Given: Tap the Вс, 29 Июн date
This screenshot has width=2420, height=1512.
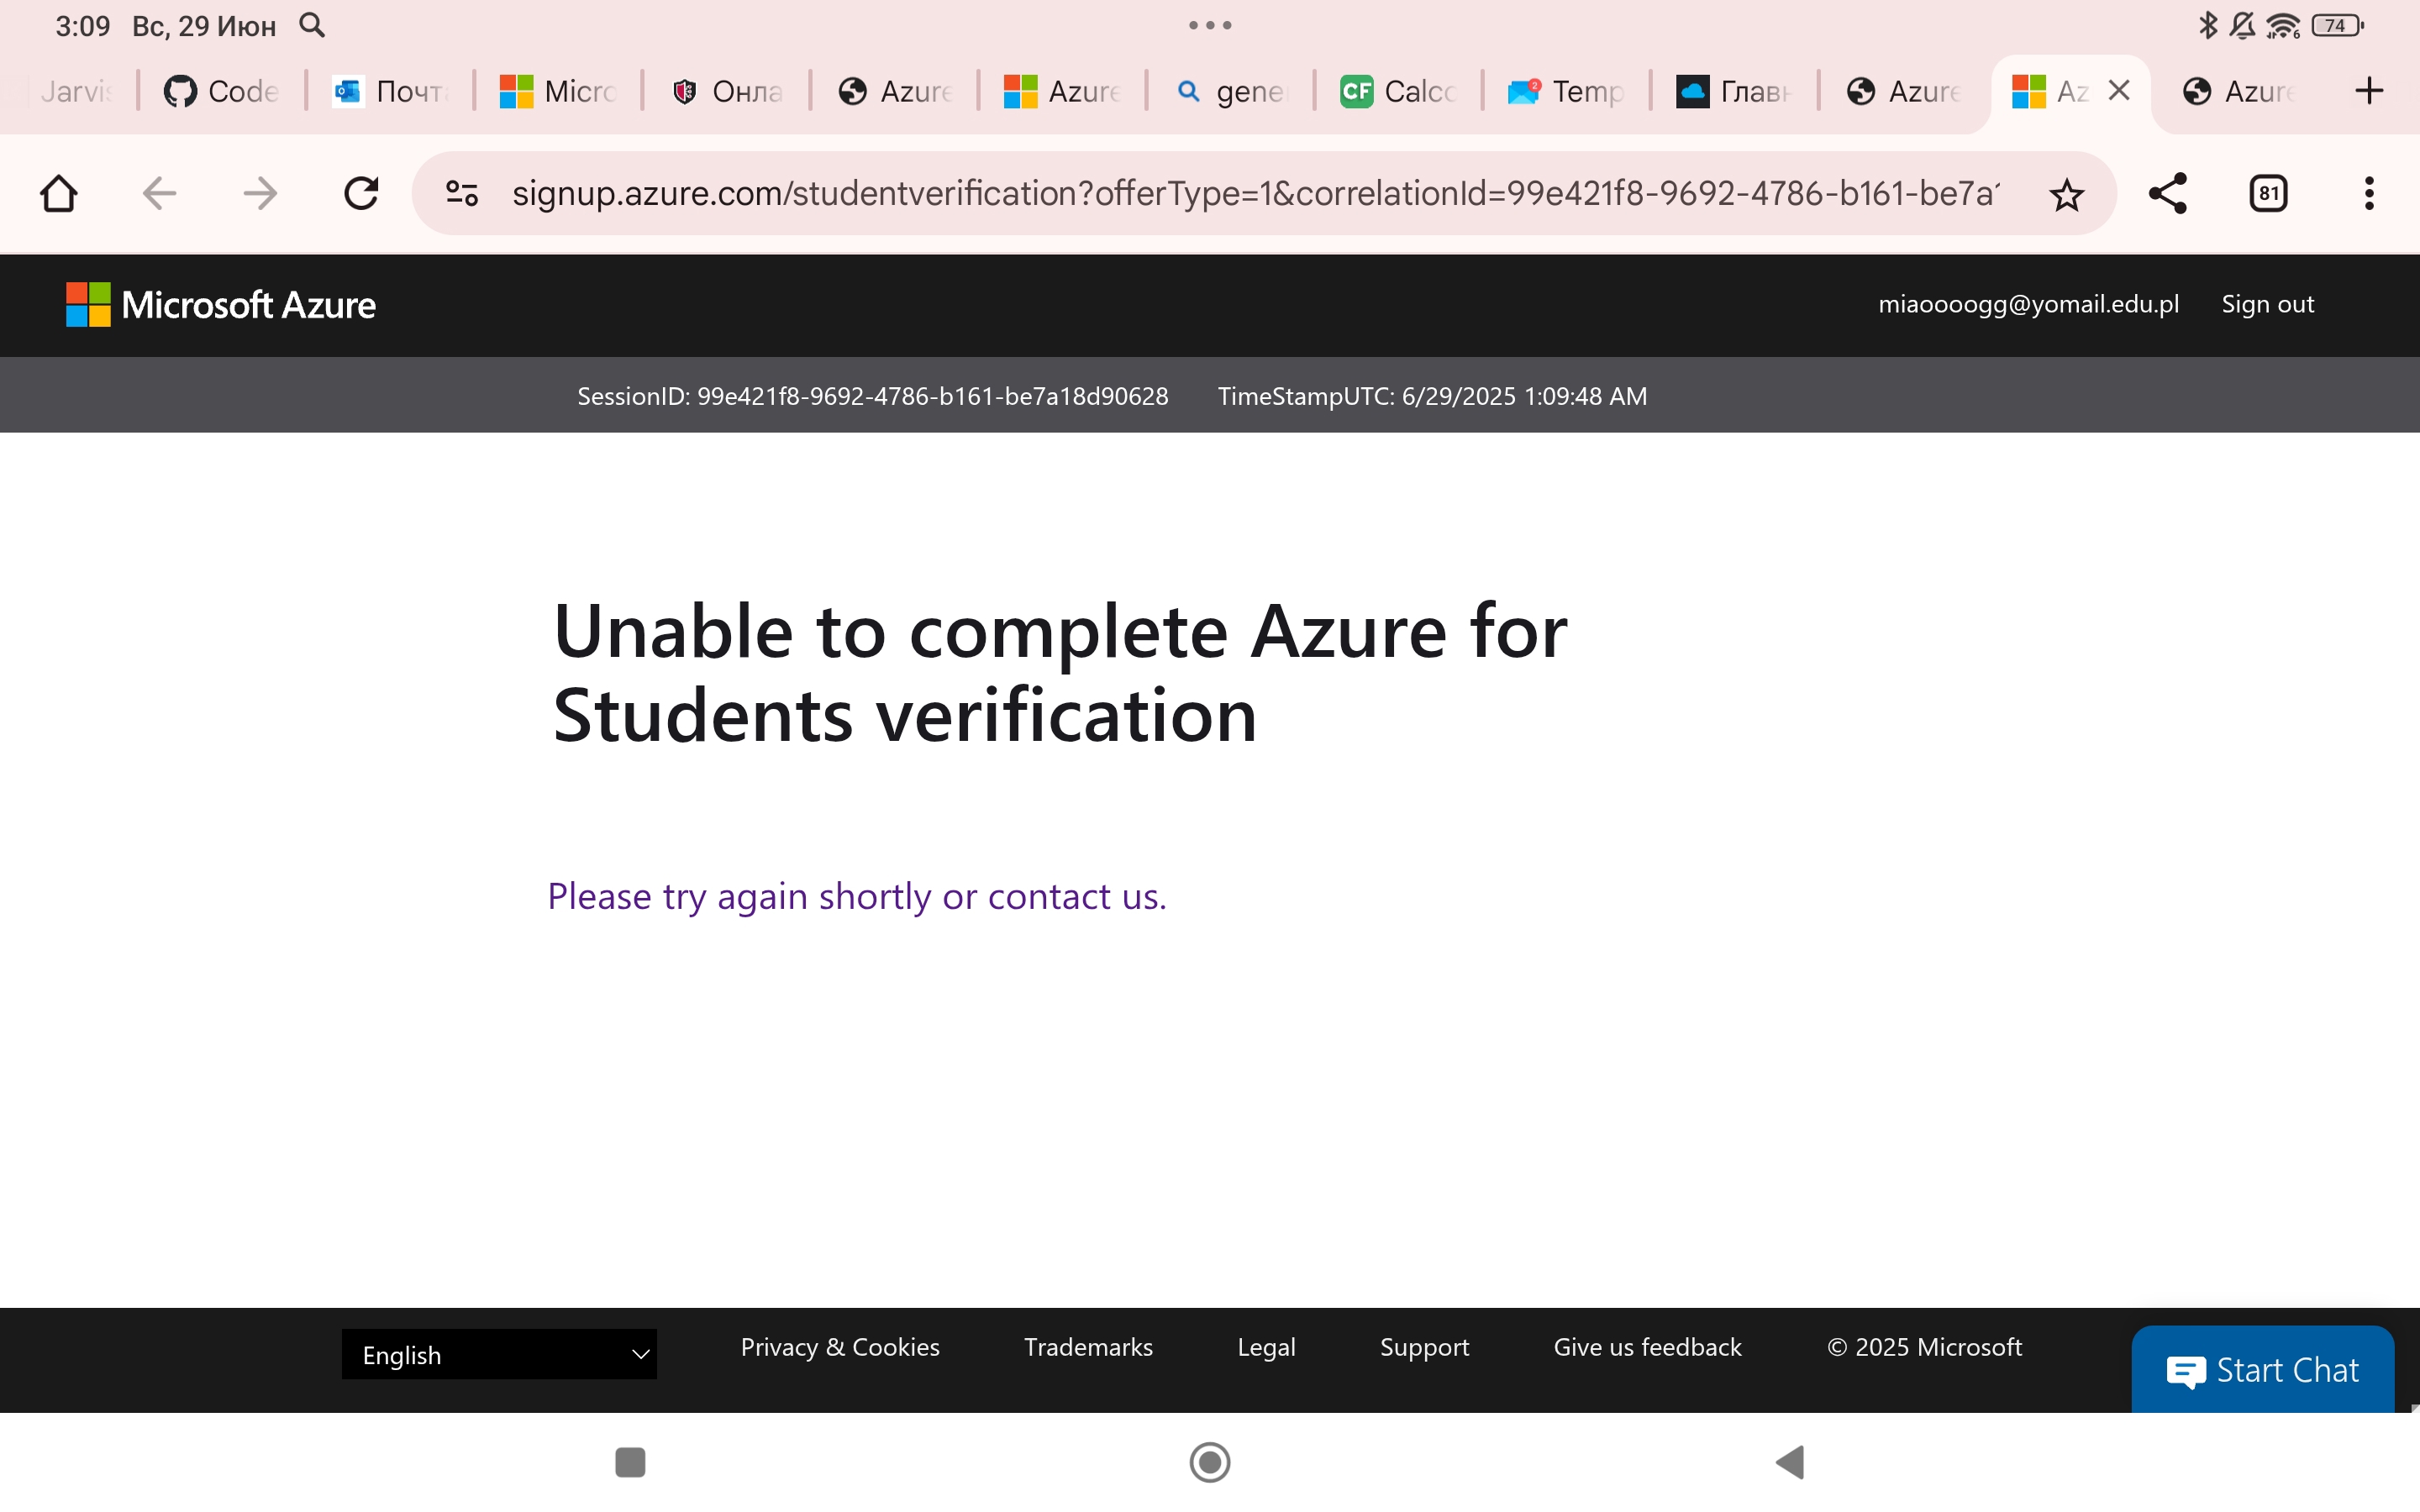Looking at the screenshot, I should coord(204,26).
